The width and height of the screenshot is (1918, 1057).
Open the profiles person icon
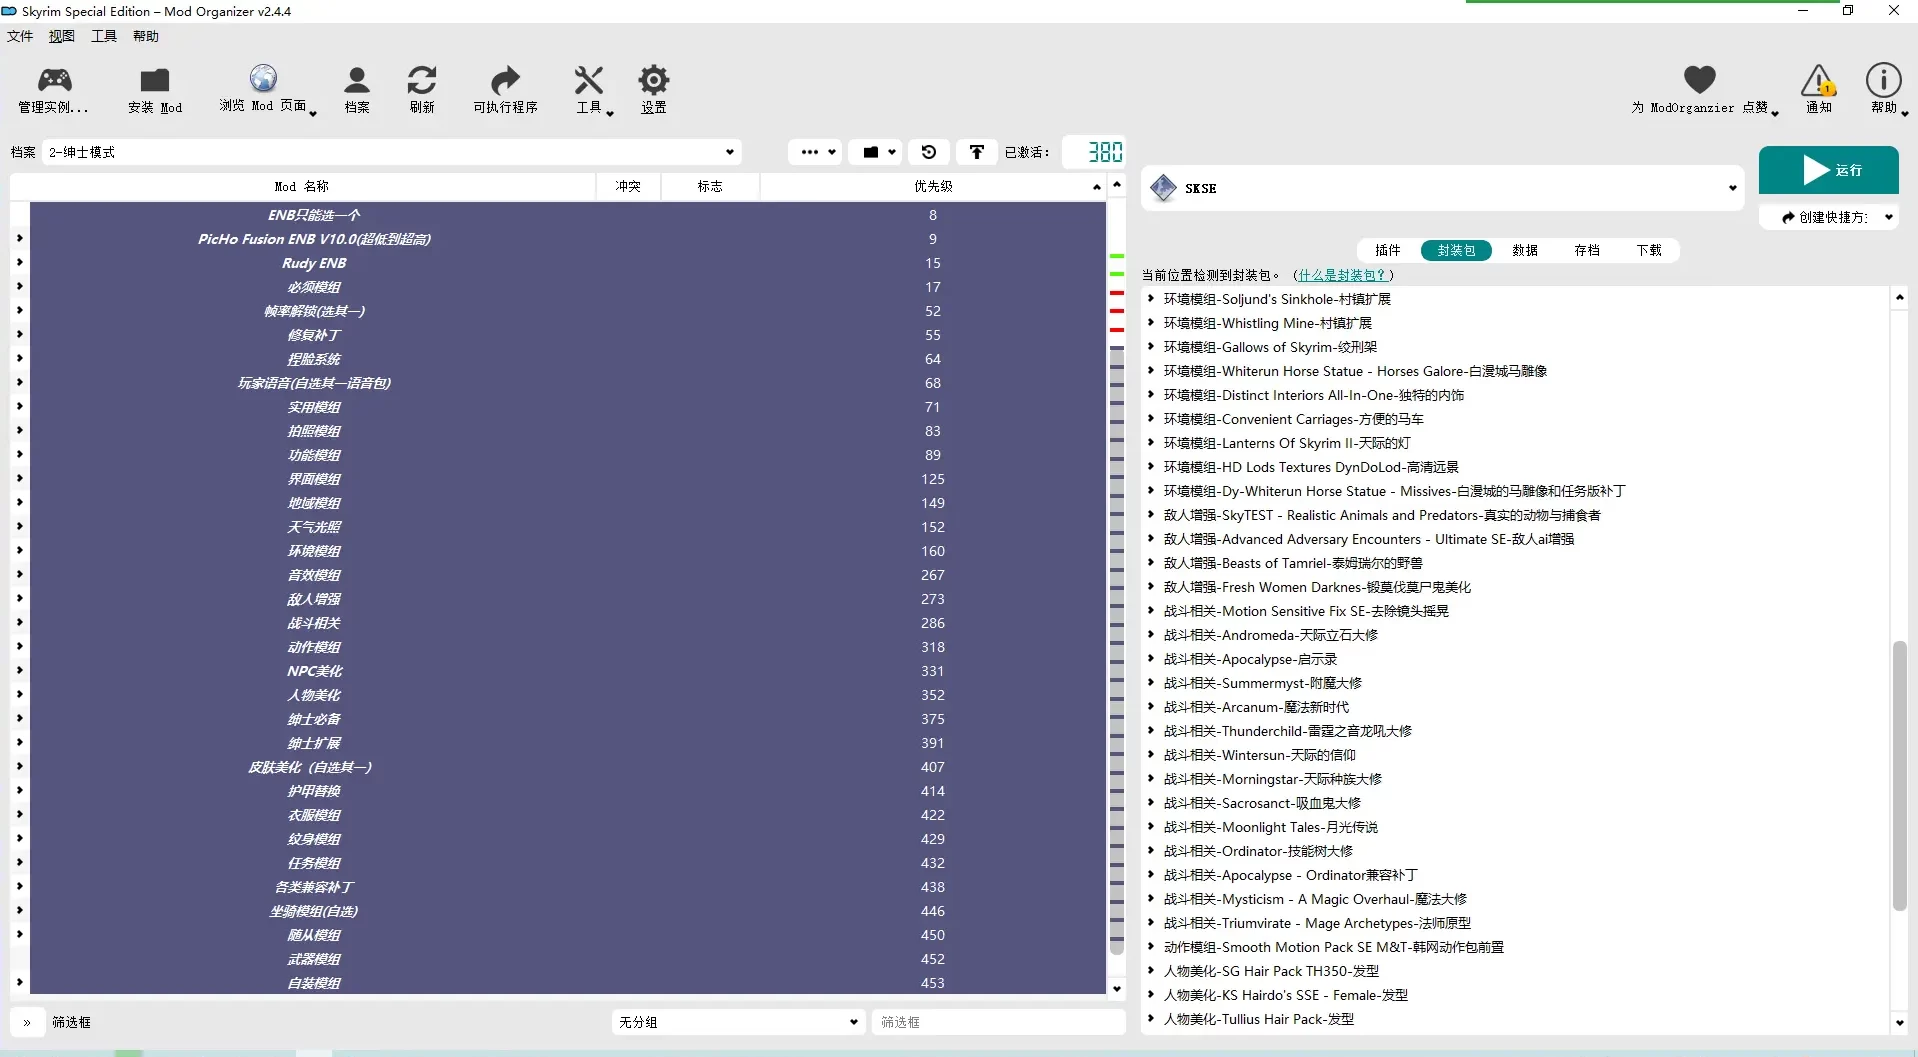pos(357,80)
